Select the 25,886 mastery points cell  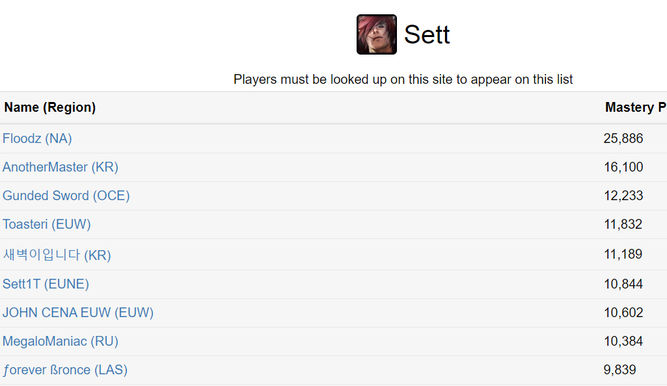click(x=623, y=138)
